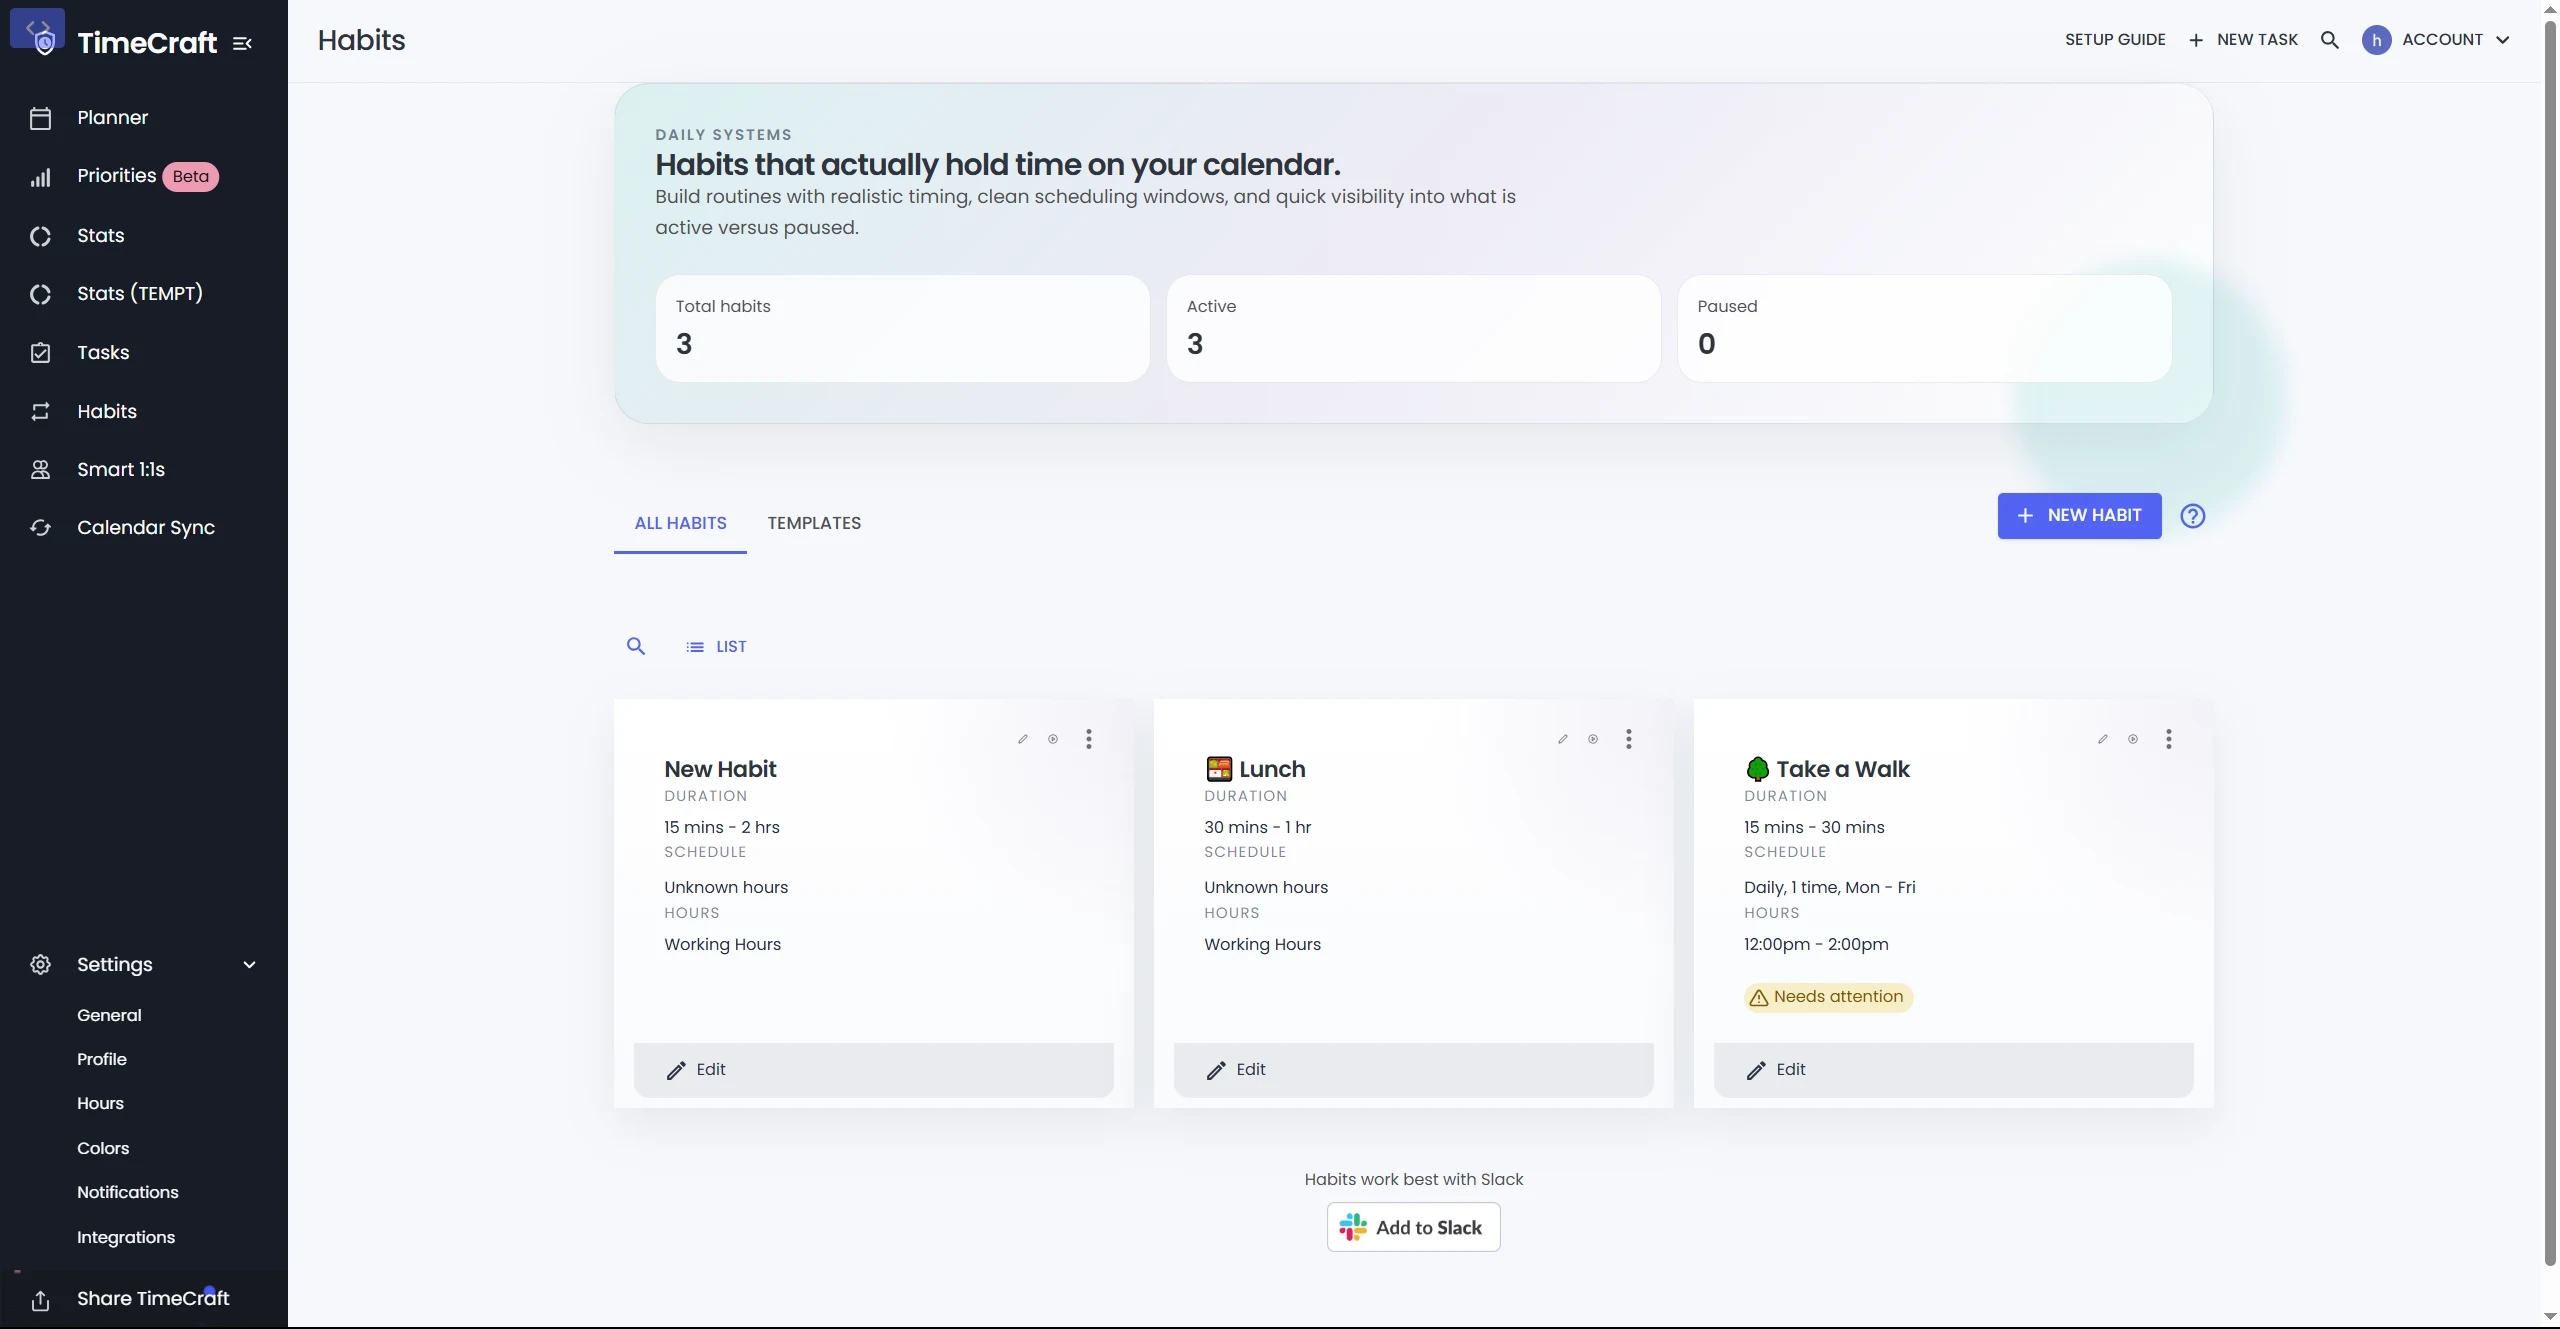Click Edit button on Take a Walk card
The width and height of the screenshot is (2560, 1329).
tap(1954, 1070)
